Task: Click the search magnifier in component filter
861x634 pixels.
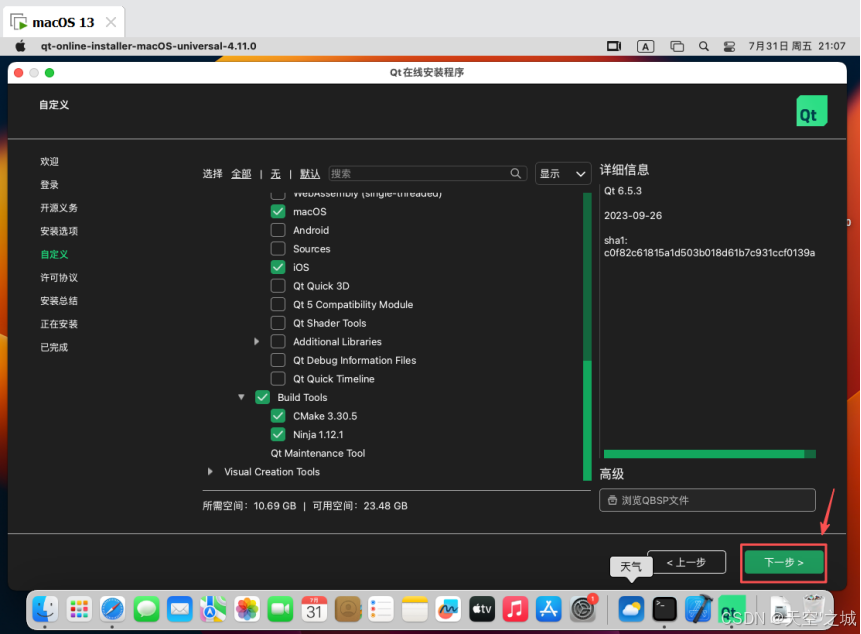Action: click(x=515, y=173)
